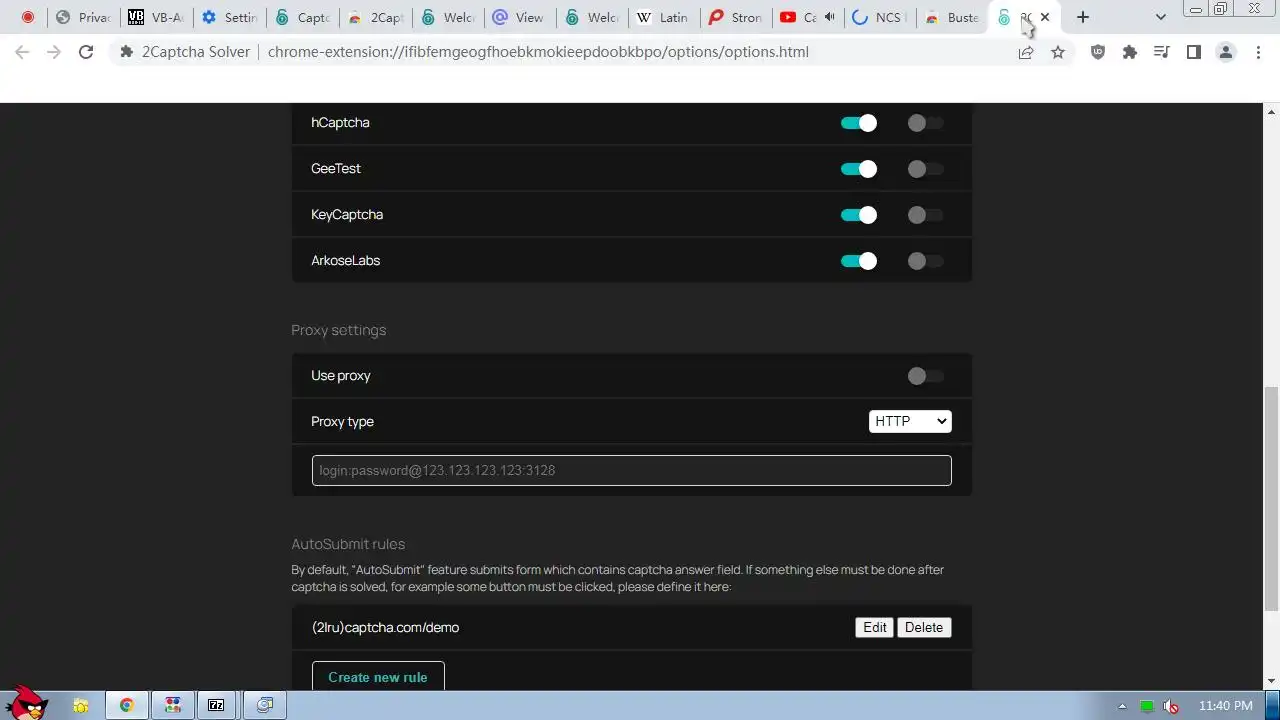
Task: Click the proxy login:password address field
Action: pyautogui.click(x=631, y=470)
